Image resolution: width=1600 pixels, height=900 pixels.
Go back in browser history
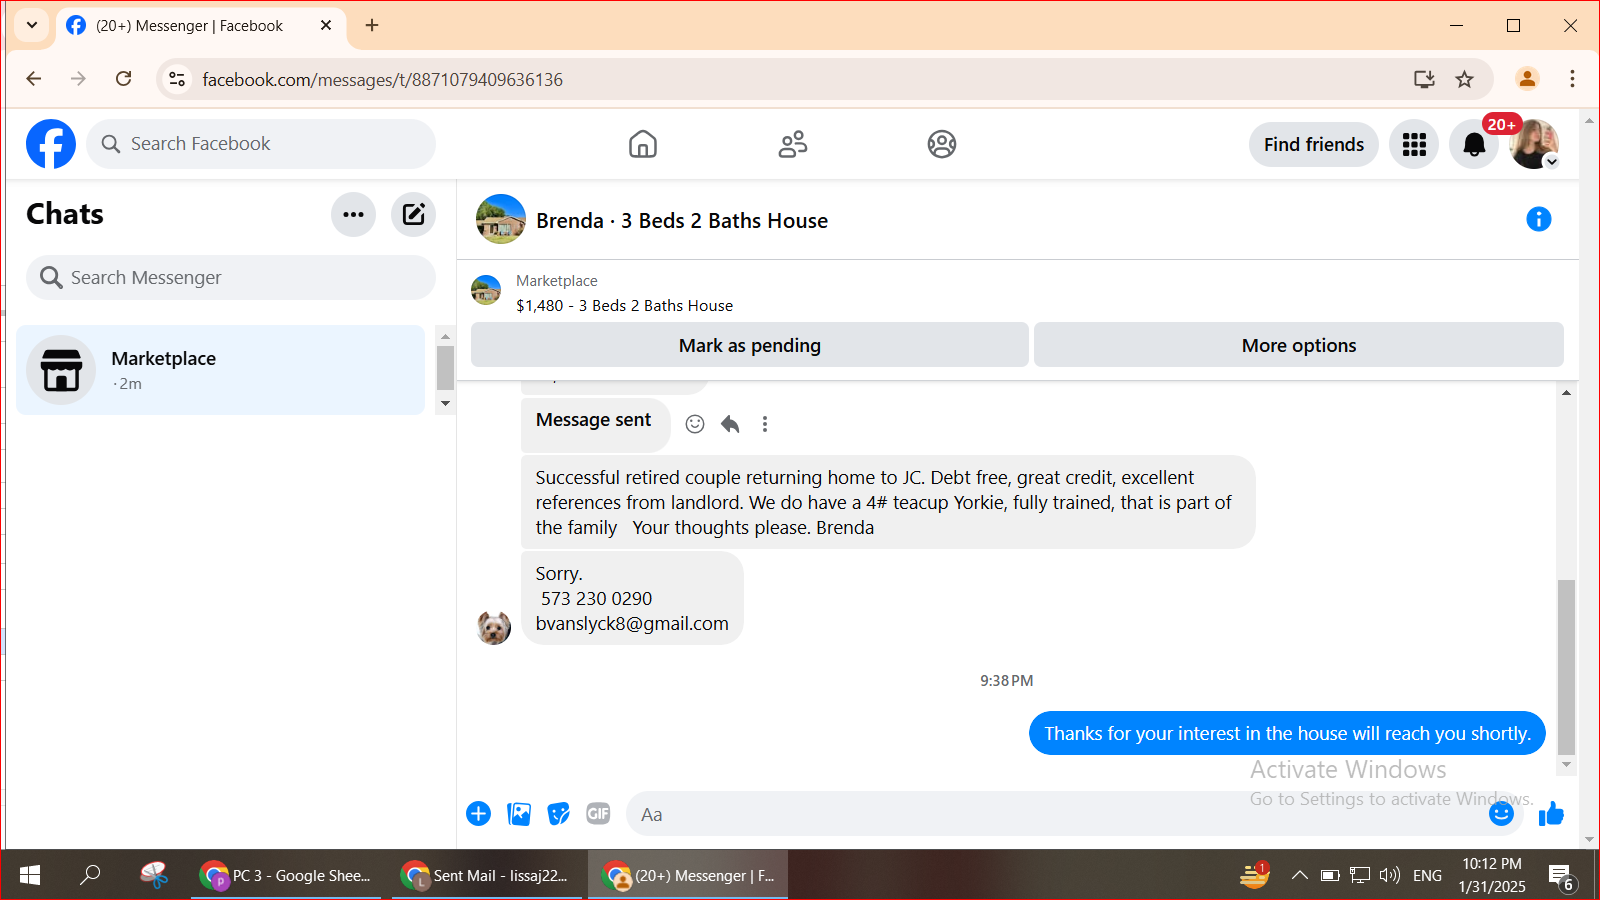34,79
